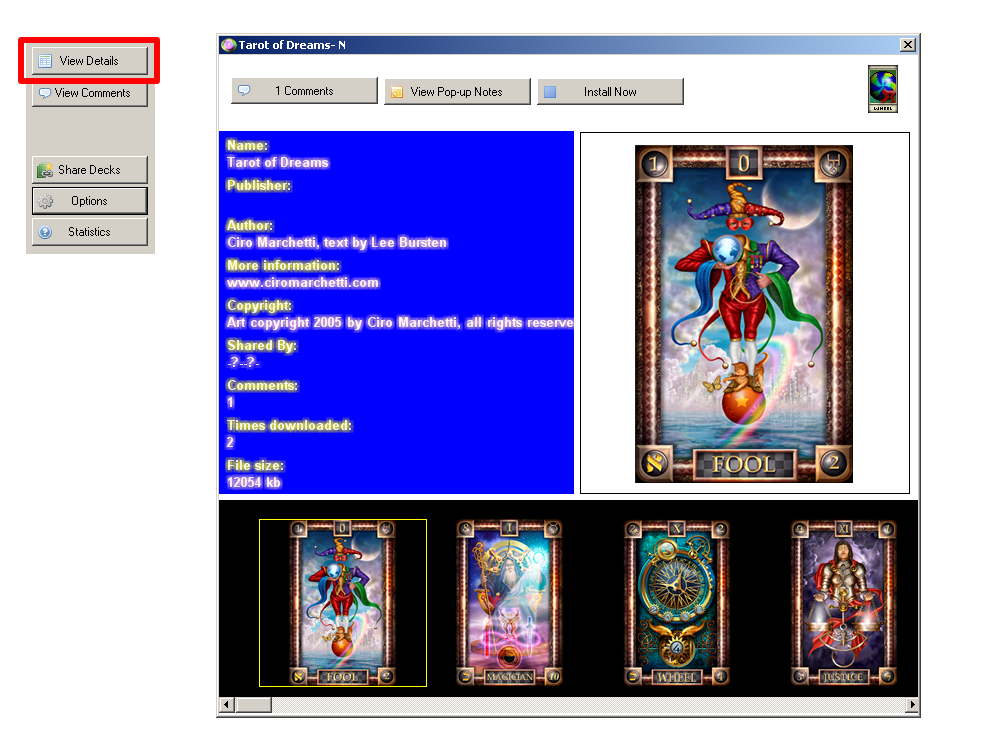Viewport: 1000px width, 750px height.
Task: Click the question mark icon on Statistics
Action: pos(45,232)
